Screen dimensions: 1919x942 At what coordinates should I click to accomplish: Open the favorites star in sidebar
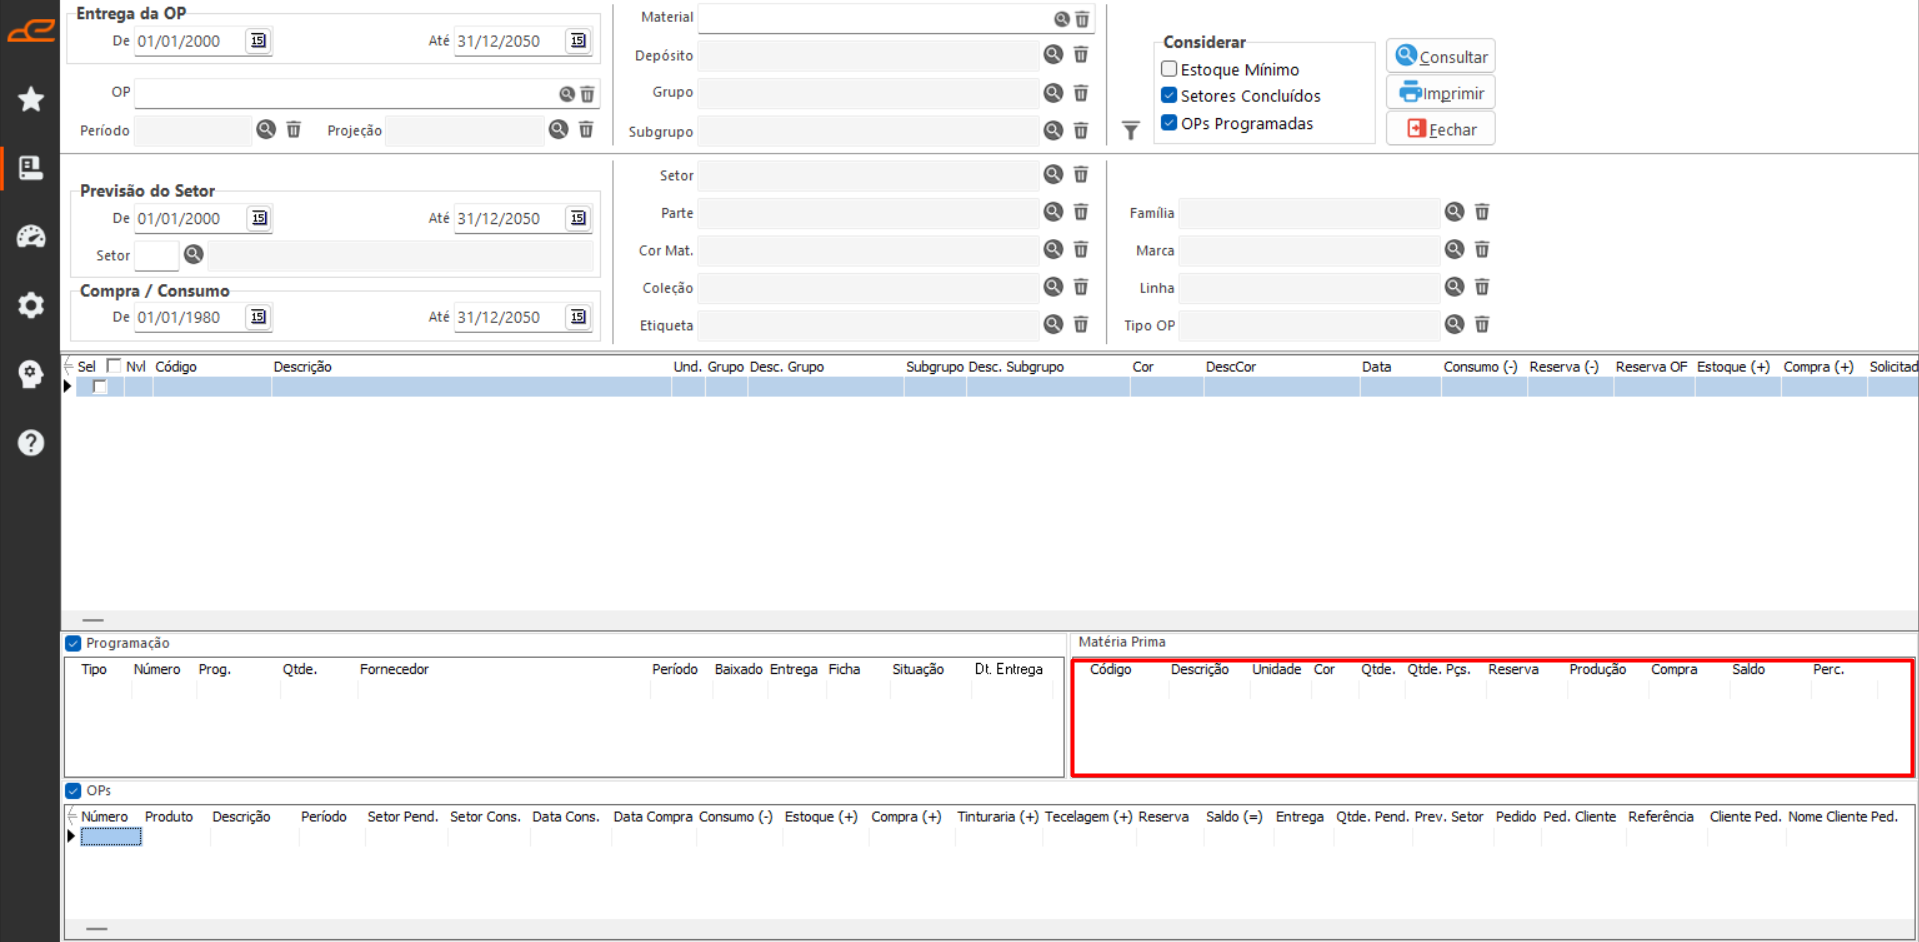tap(31, 99)
